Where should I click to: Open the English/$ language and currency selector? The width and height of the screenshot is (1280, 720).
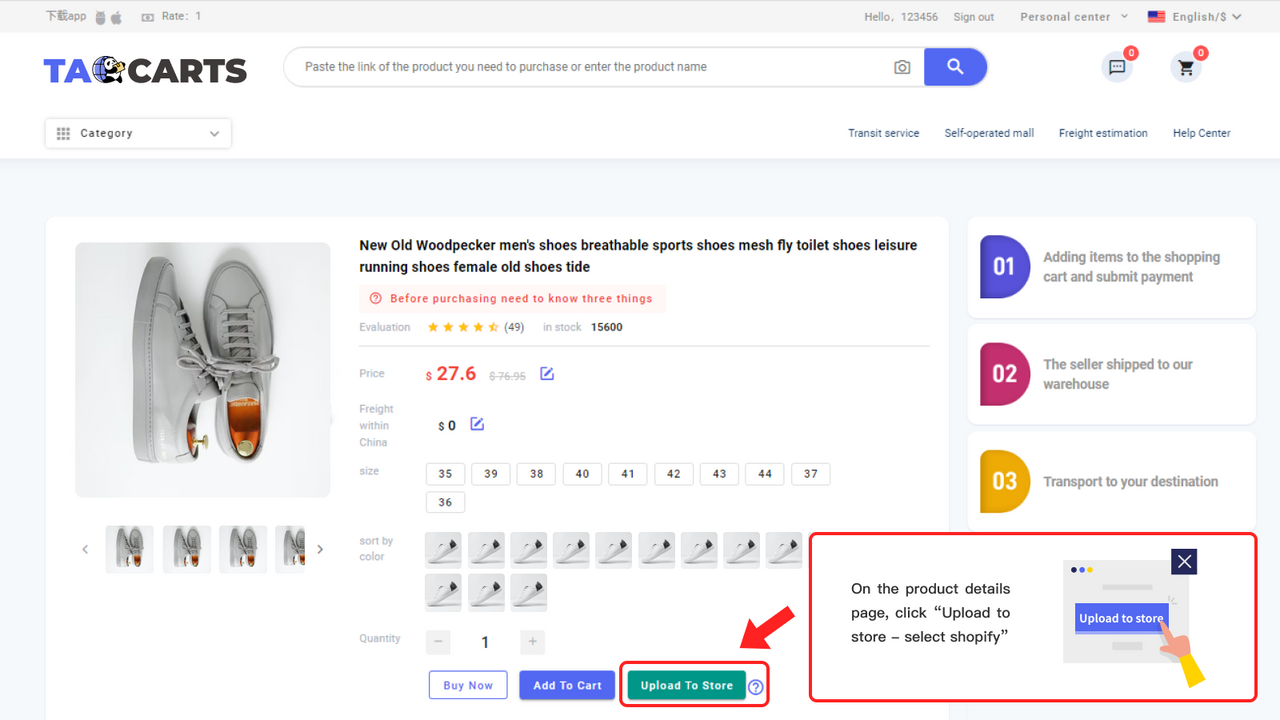(1196, 16)
